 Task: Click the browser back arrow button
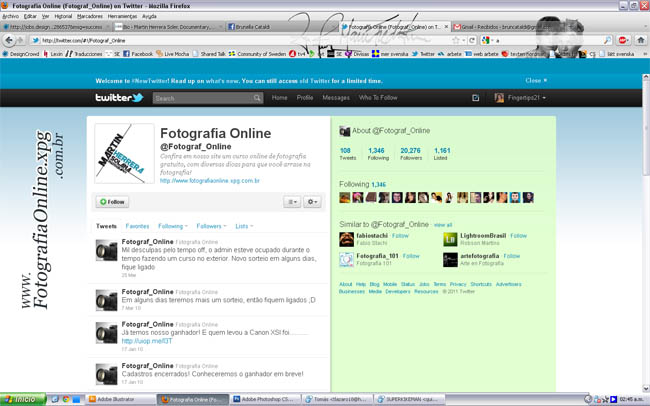(x=9, y=40)
